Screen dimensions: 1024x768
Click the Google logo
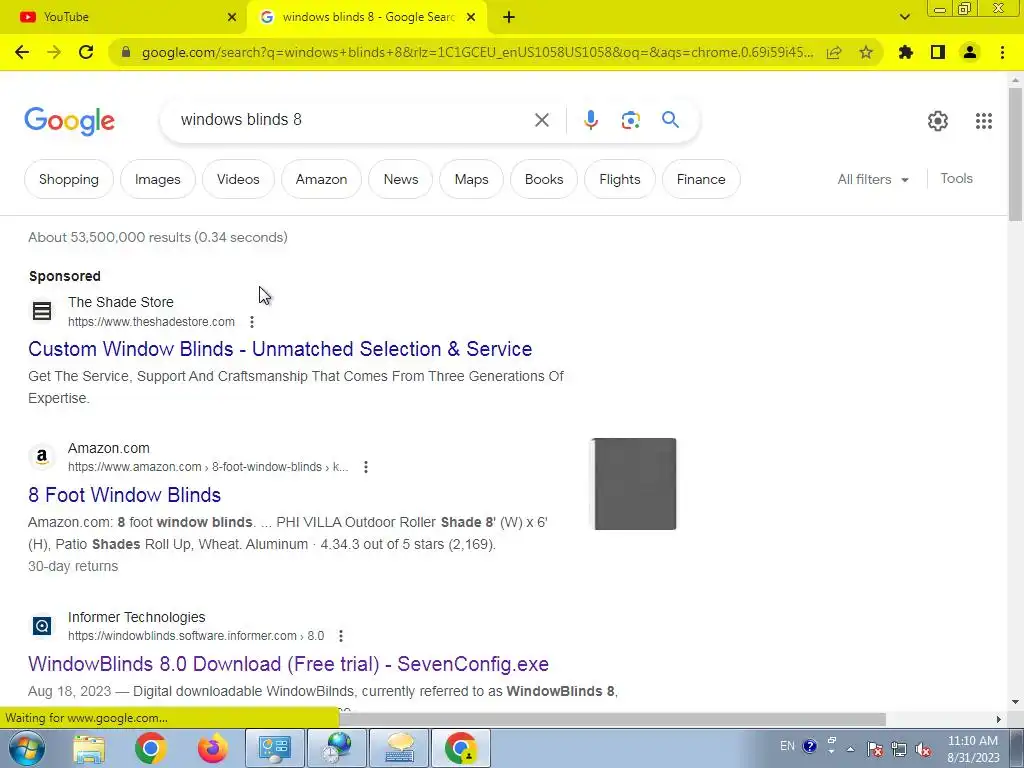(69, 121)
